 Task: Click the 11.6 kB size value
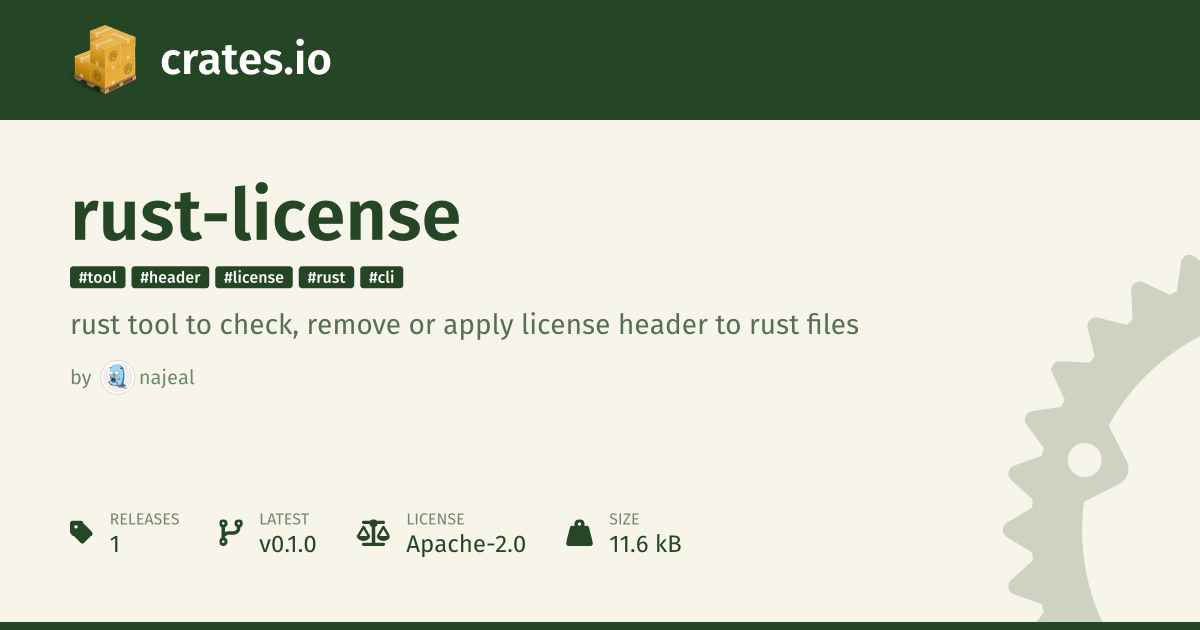645,544
